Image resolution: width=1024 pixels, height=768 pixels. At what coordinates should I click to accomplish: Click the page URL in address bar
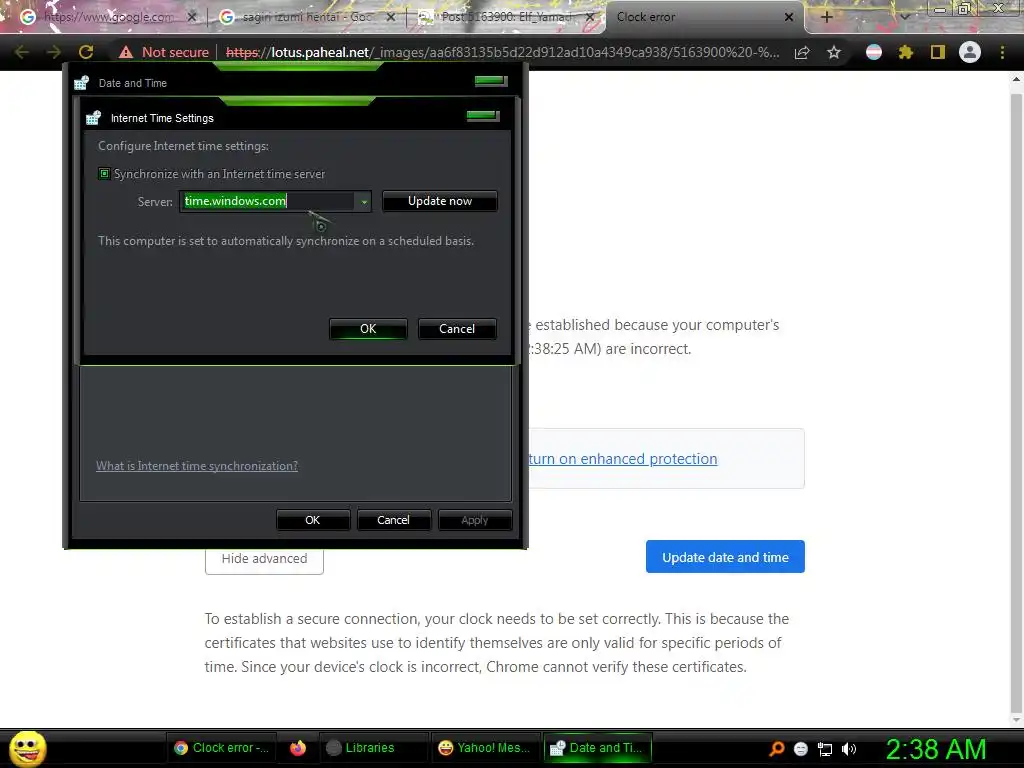(503, 52)
